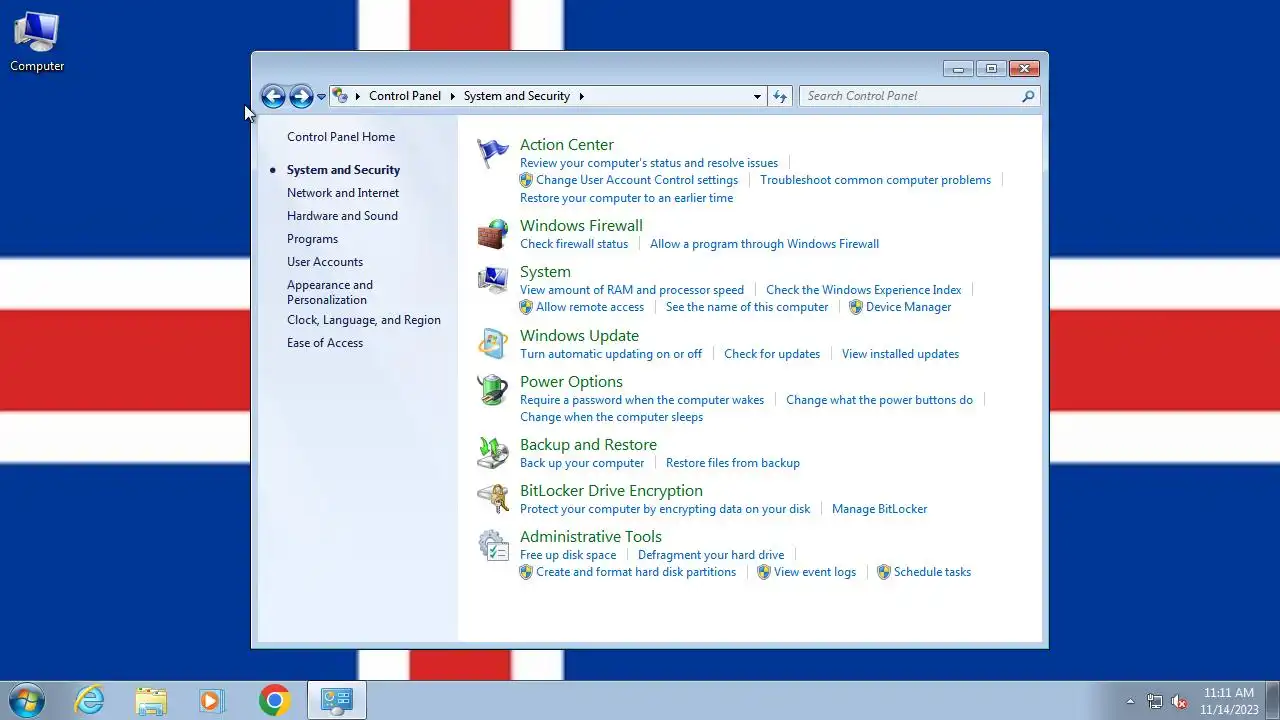
Task: Open the recent pages dropdown arrow
Action: tap(321, 97)
